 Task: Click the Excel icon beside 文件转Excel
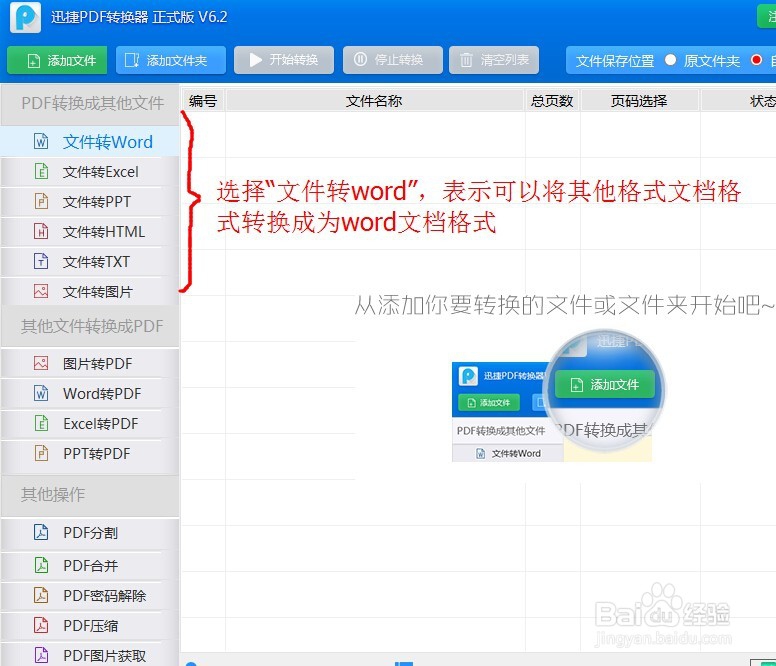click(41, 171)
